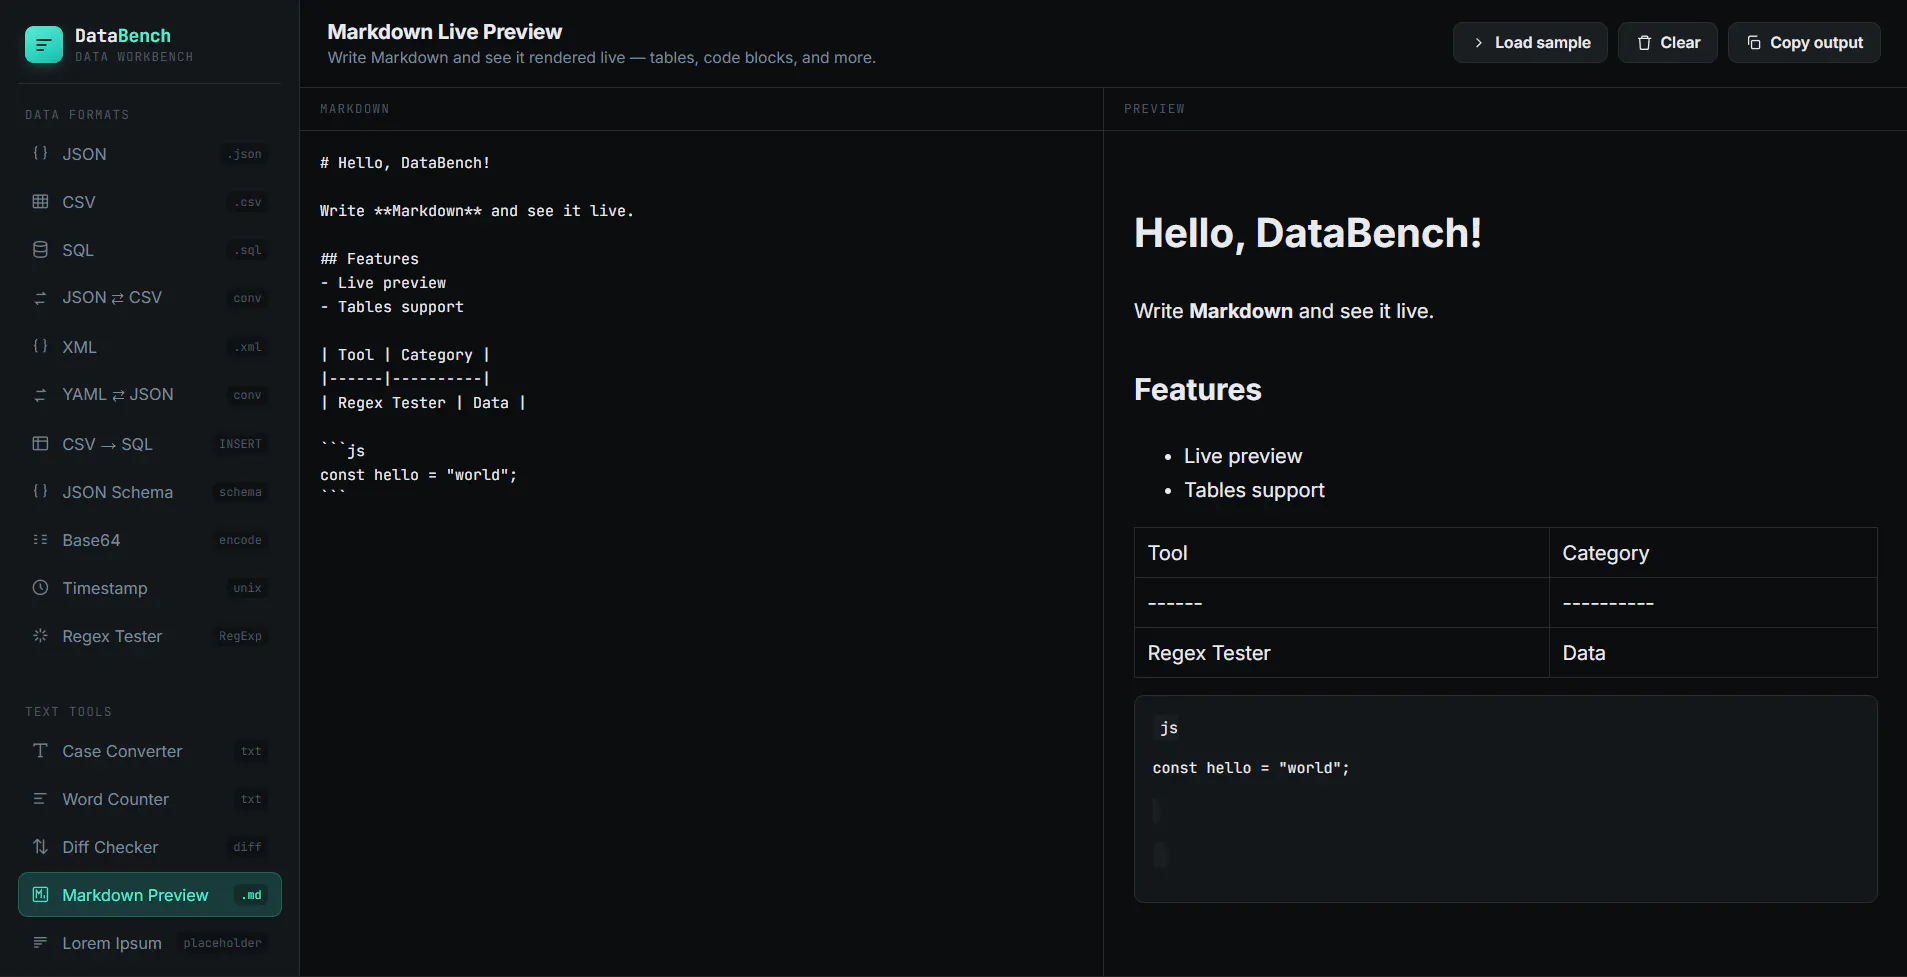Click the SQL database icon

(40, 250)
